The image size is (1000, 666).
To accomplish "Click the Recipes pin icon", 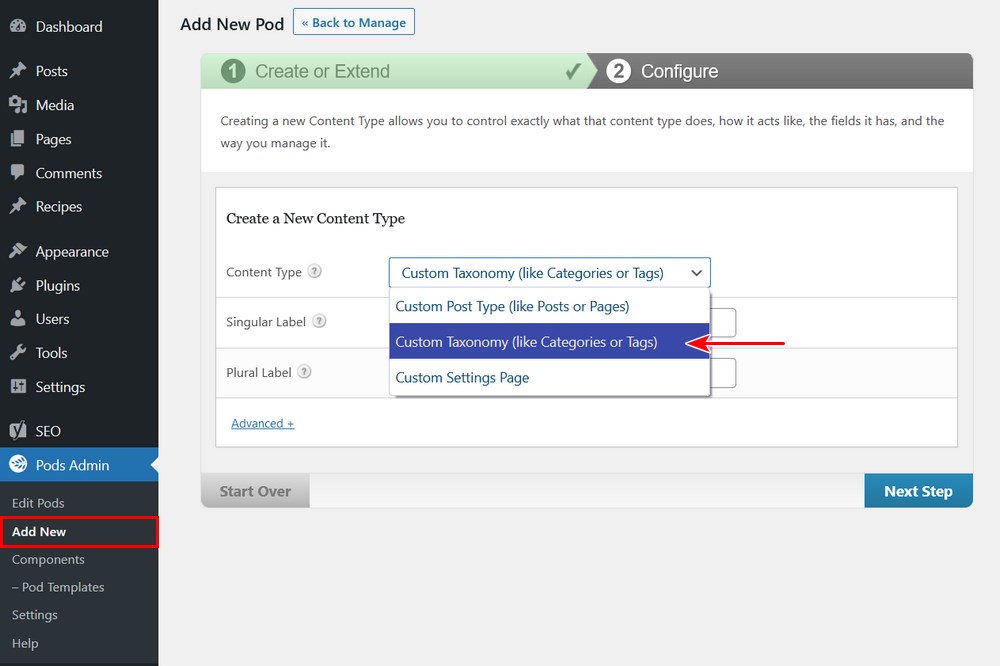I will (18, 205).
